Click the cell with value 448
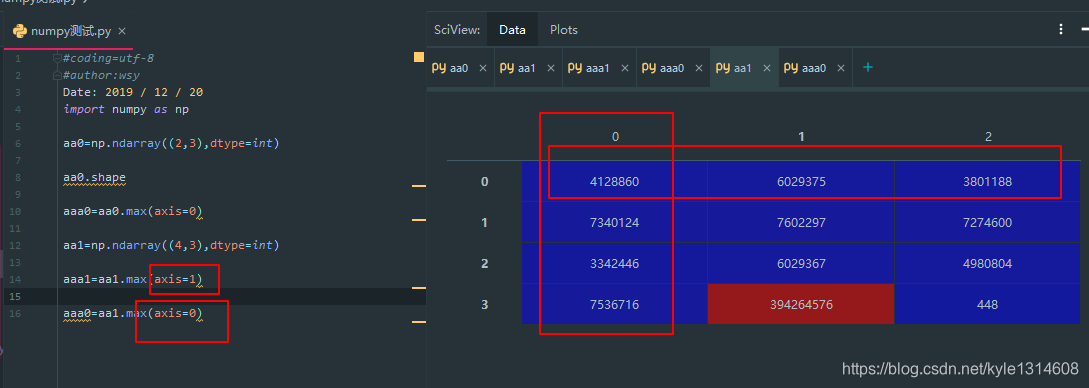Viewport: 1089px width, 388px height. pyautogui.click(x=988, y=304)
